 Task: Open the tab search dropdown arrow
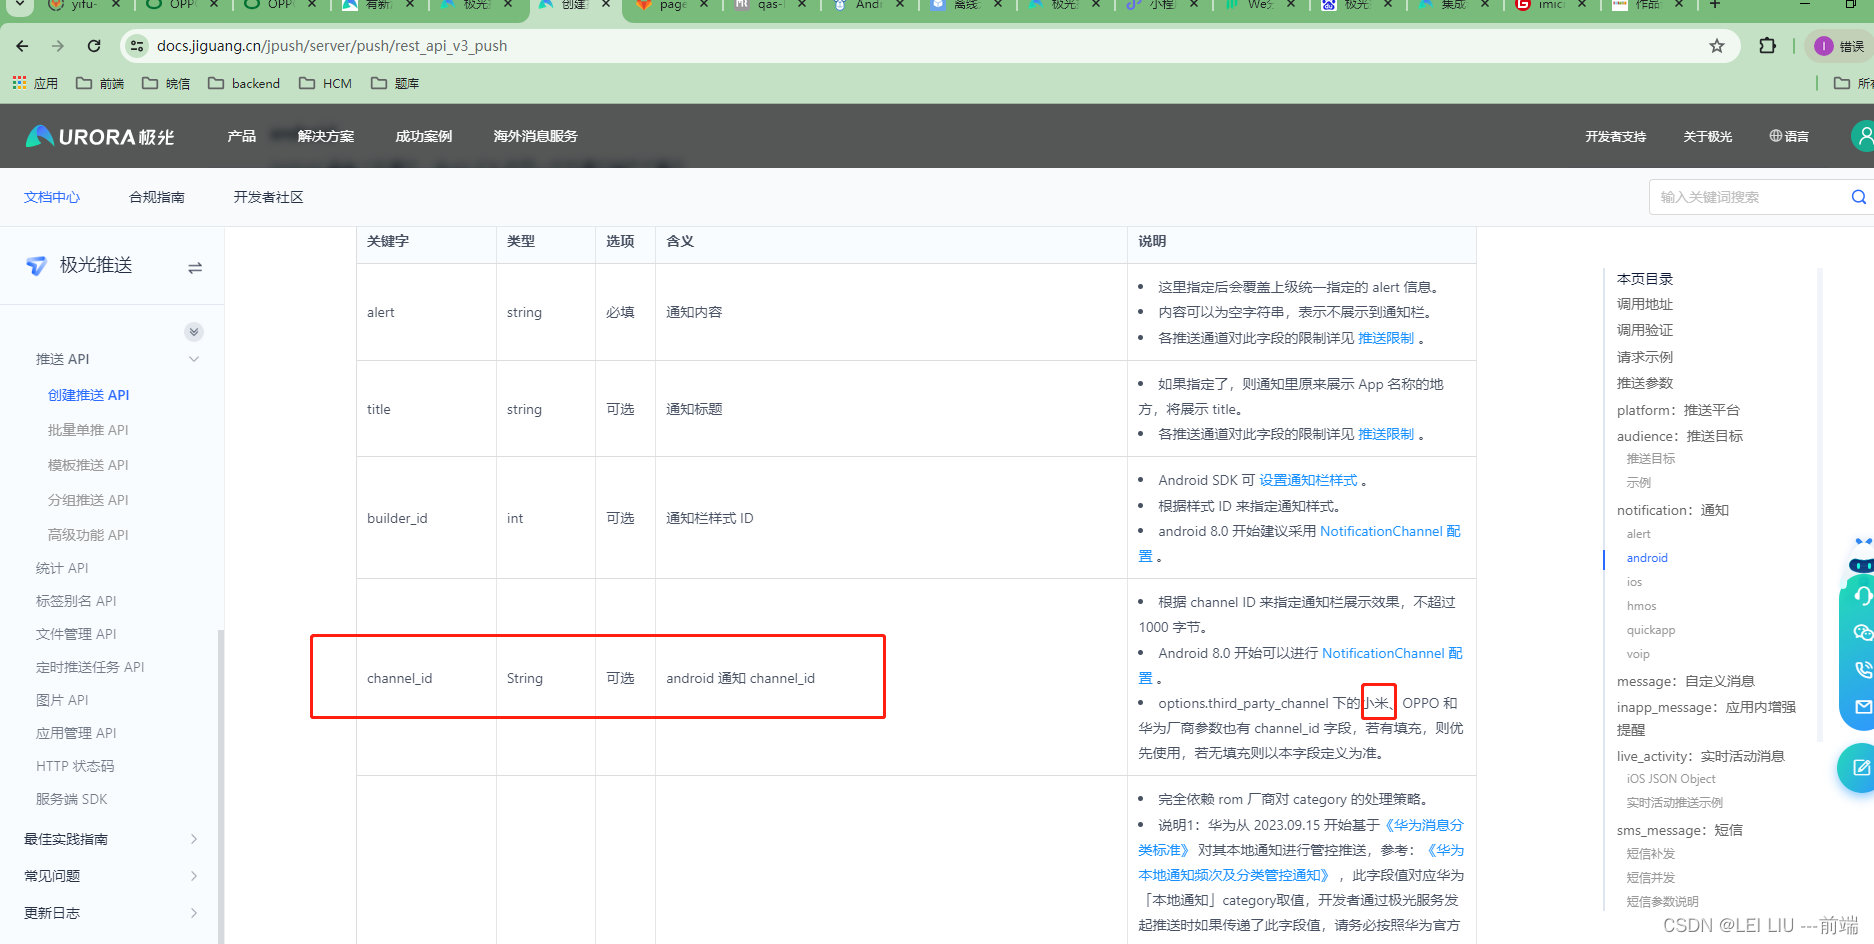19,5
